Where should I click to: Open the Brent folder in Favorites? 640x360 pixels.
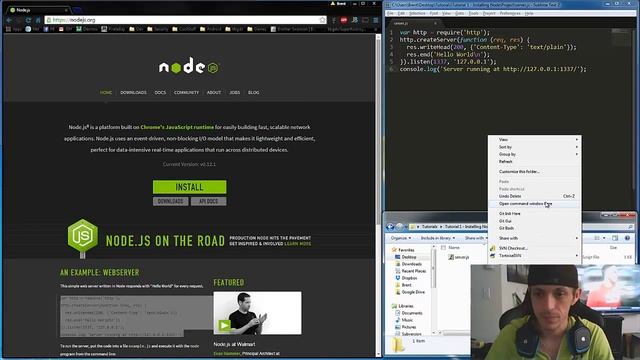click(403, 285)
